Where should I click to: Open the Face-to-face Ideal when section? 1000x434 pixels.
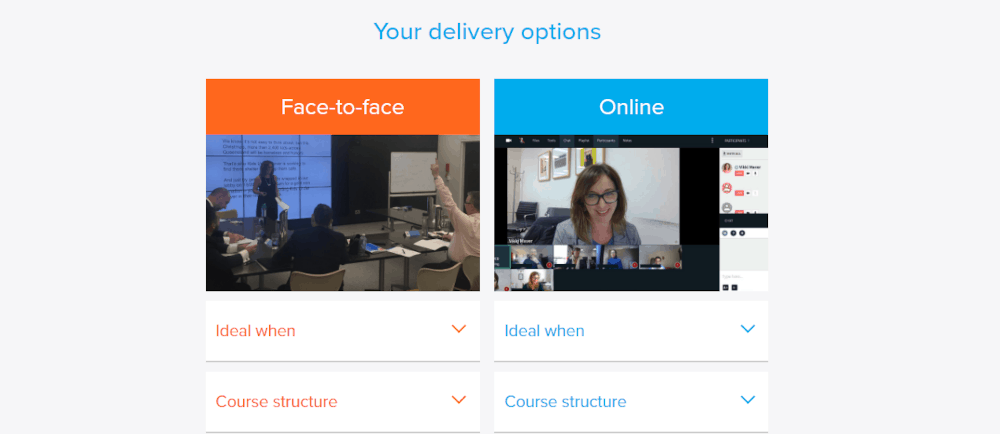coord(342,331)
